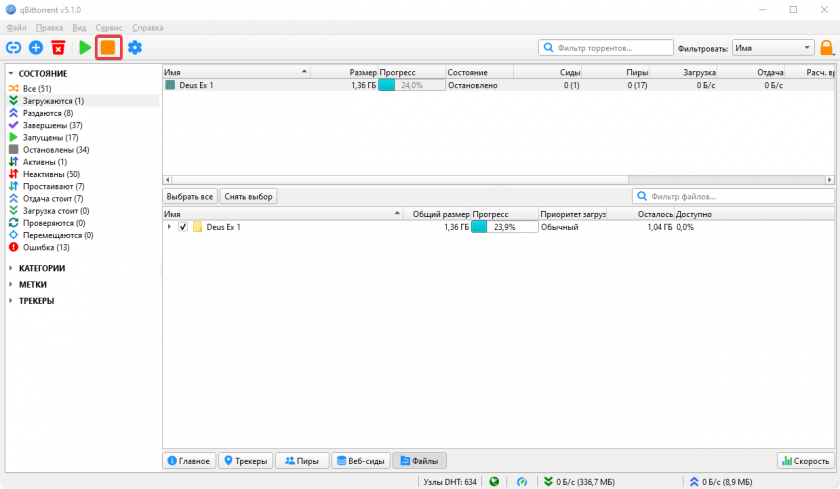Click the add torrent link icon
This screenshot has width=840, height=489.
(x=14, y=47)
